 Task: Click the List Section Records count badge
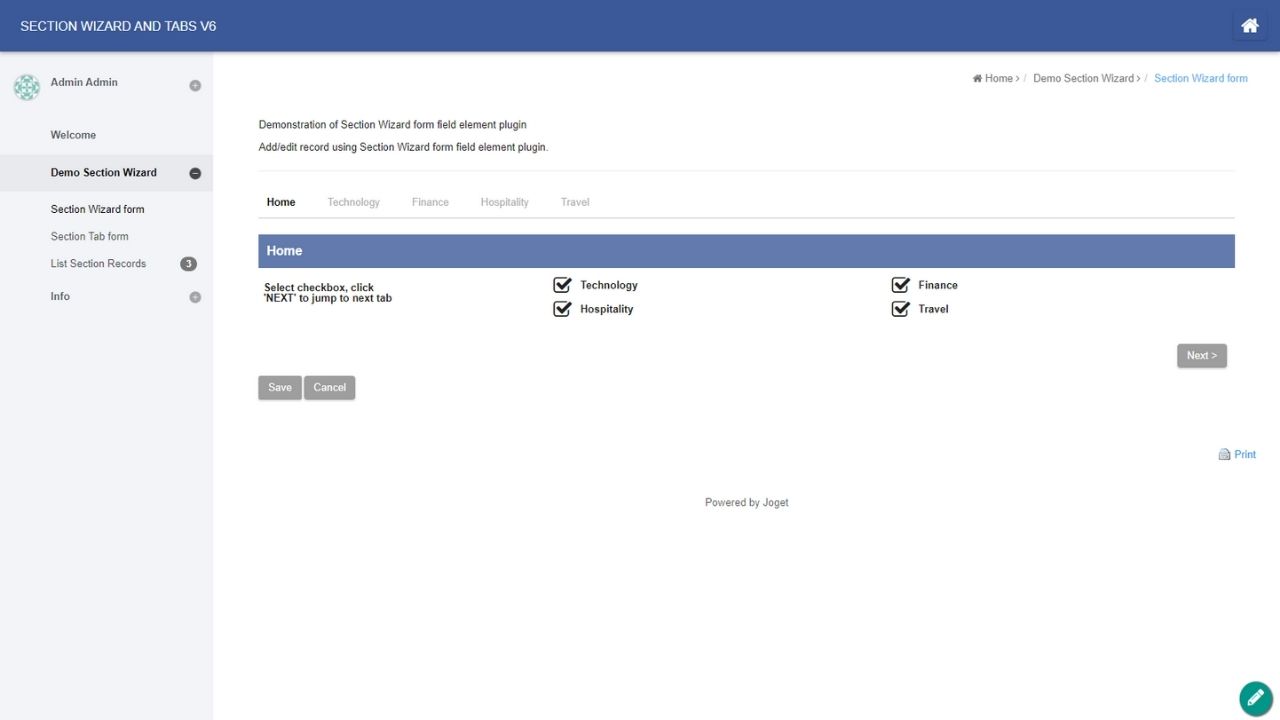pos(188,264)
